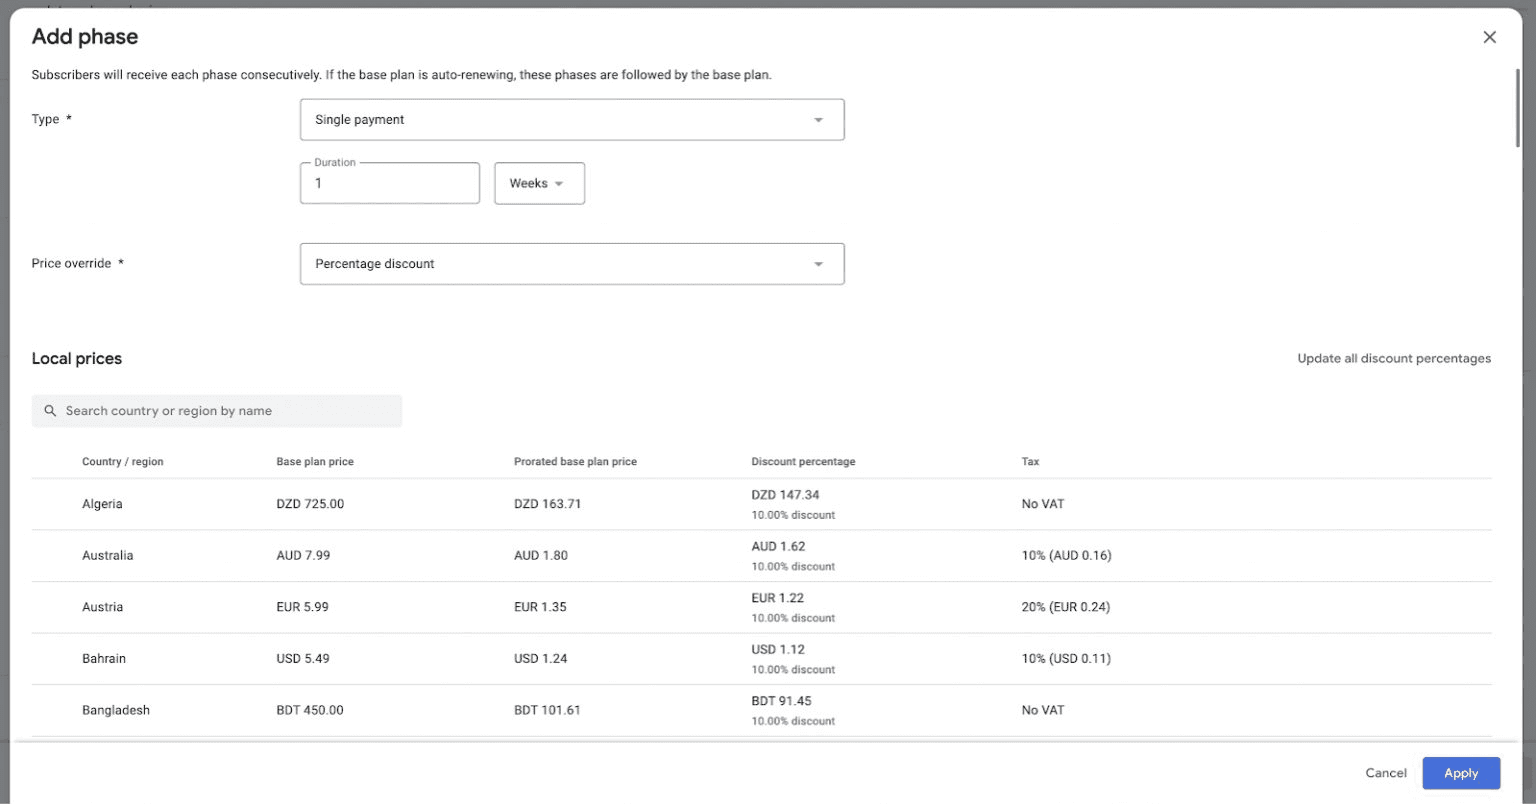
Task: Click the Prorated base plan price header
Action: 575,461
